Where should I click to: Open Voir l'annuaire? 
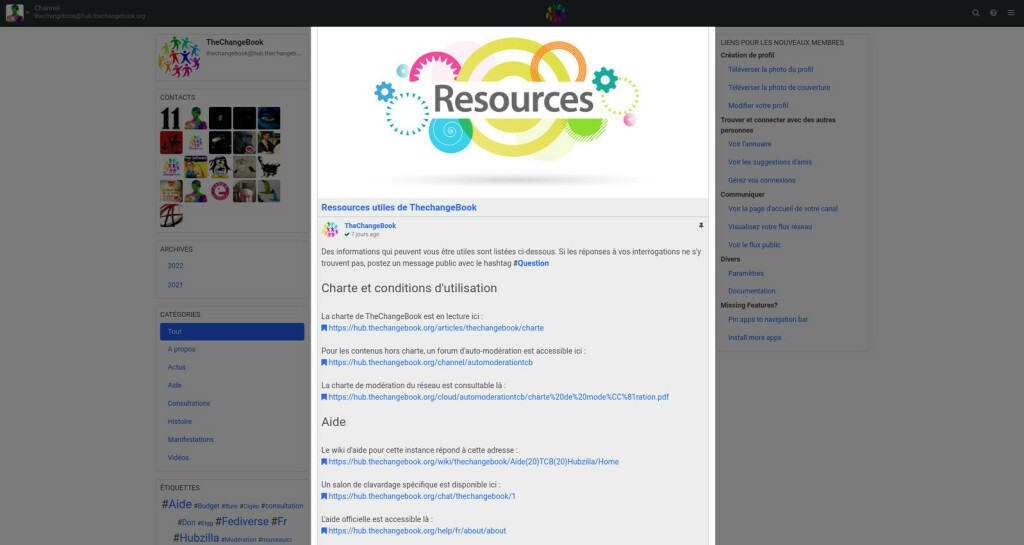coord(750,144)
